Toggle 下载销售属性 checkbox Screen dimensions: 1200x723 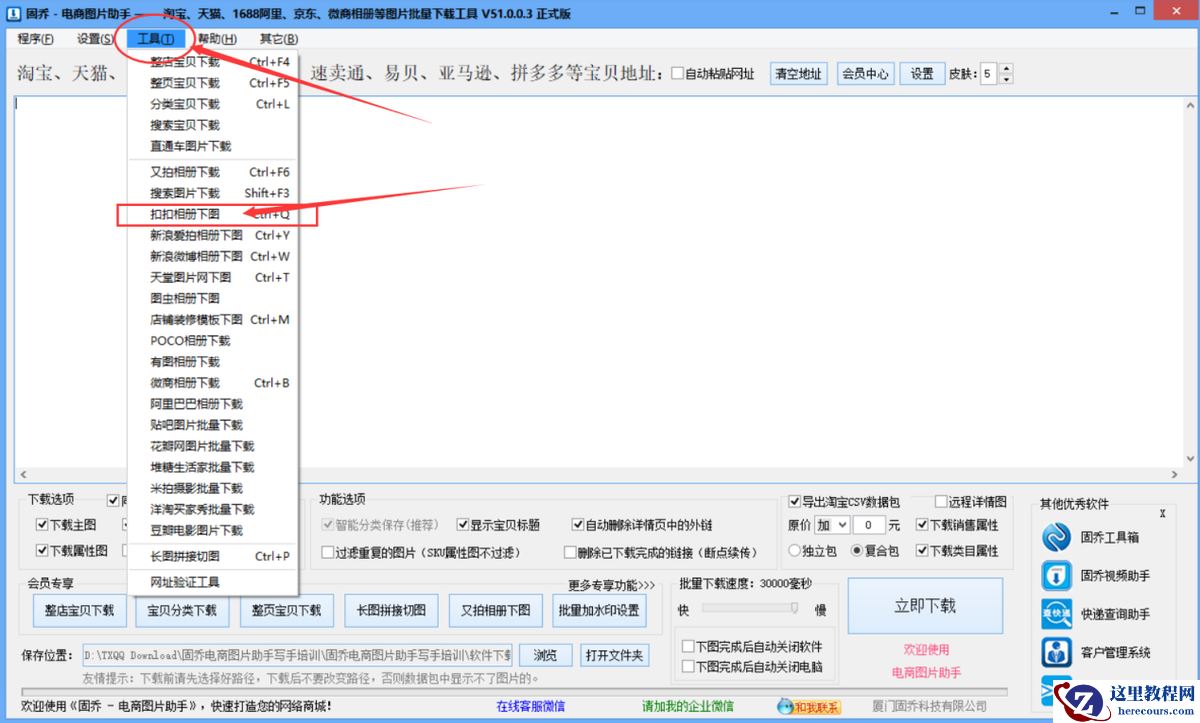[x=921, y=525]
